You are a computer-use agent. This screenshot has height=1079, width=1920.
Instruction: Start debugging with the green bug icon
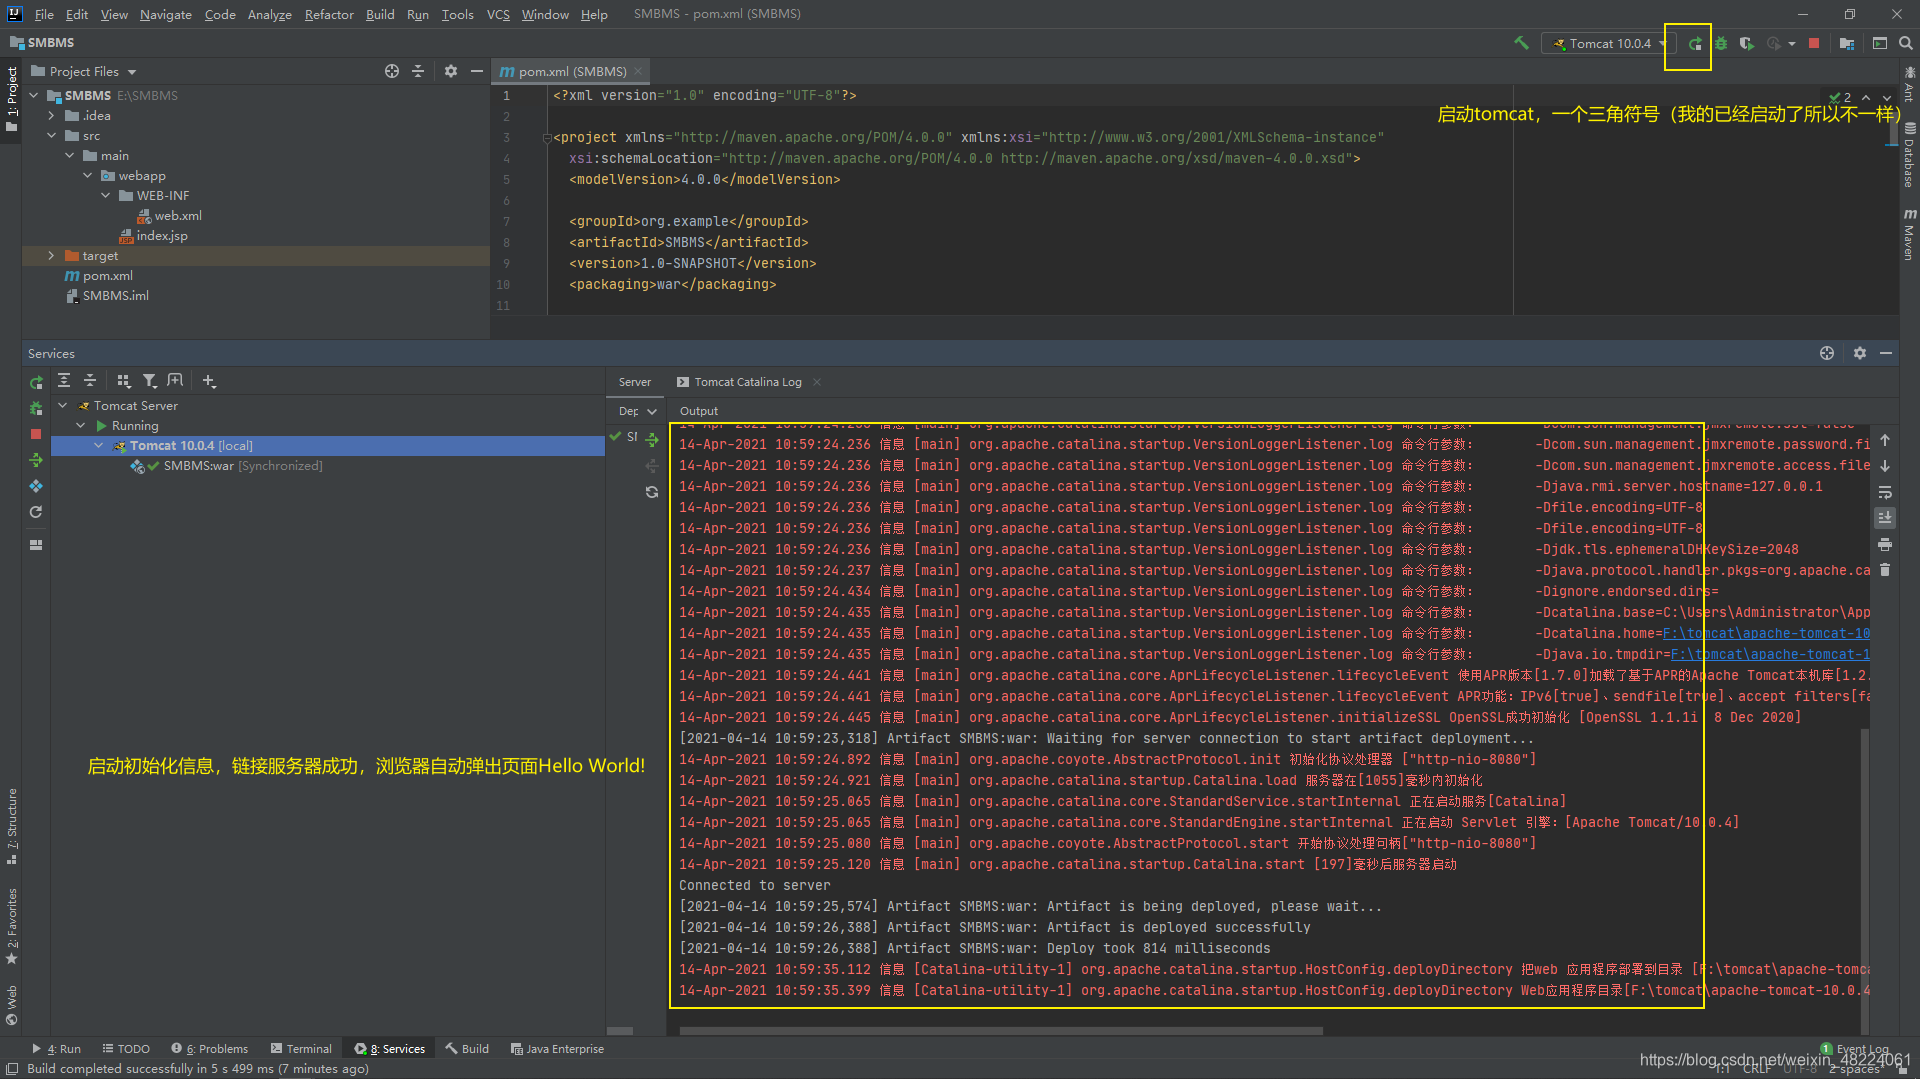tap(1721, 44)
